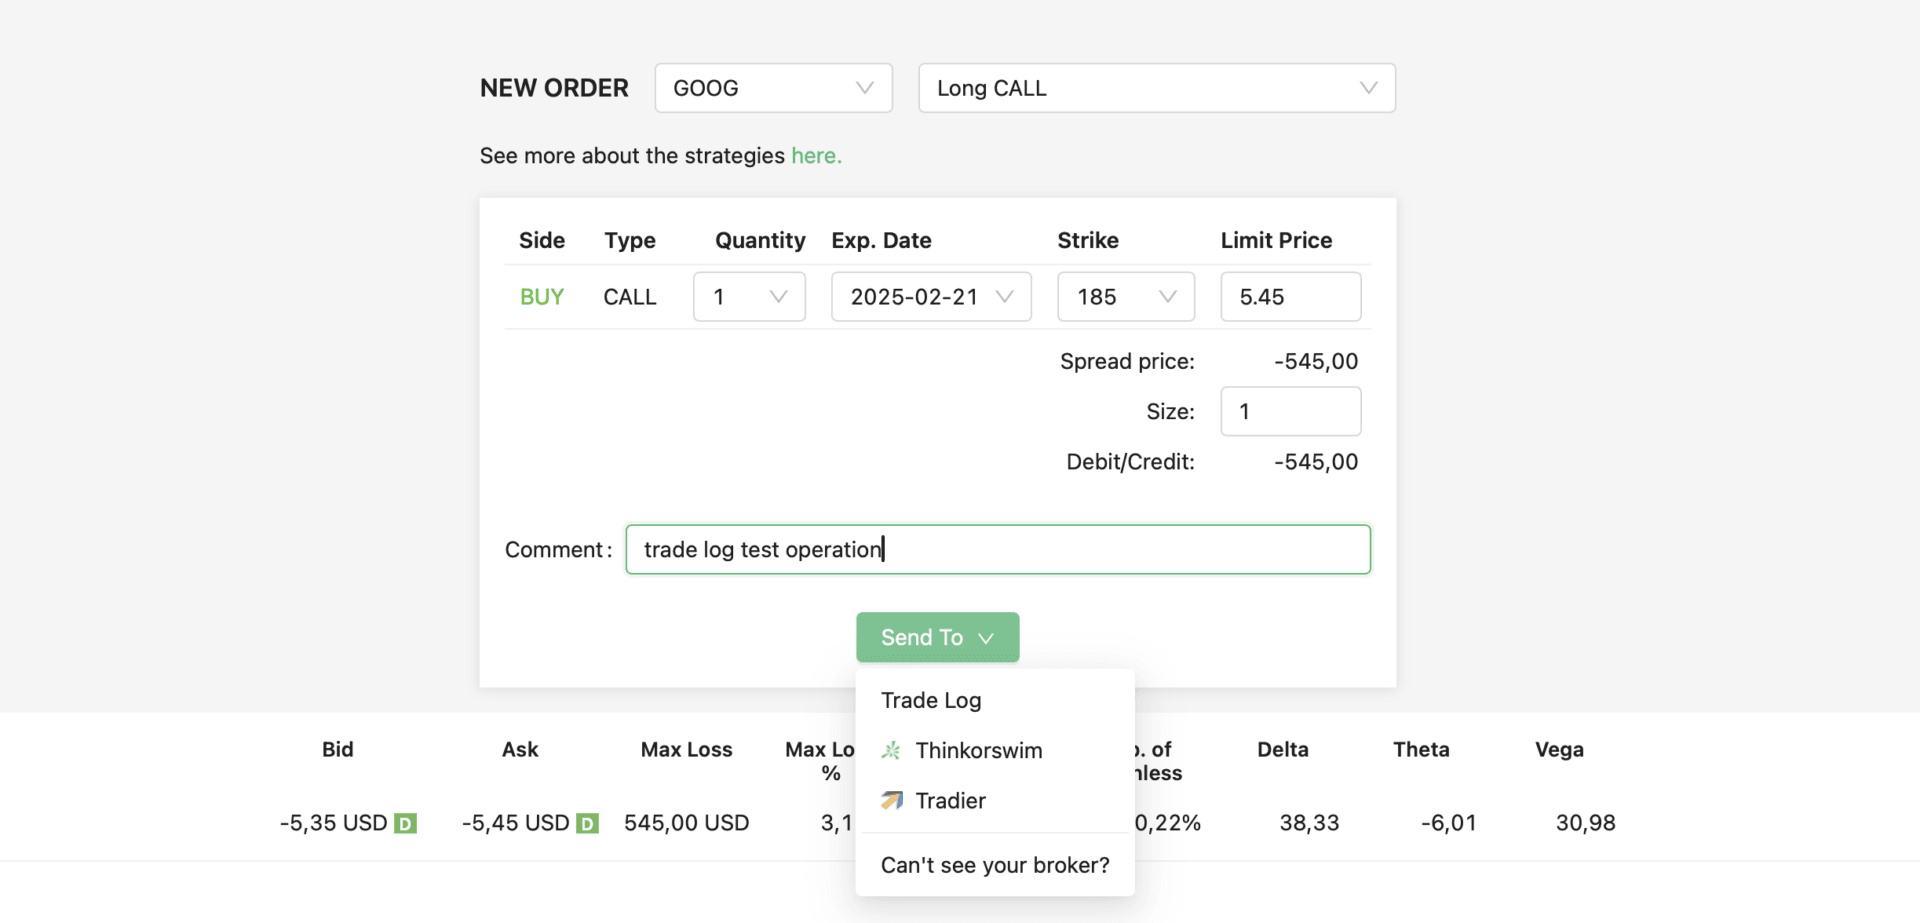Click the green D badge under Bid

point(405,824)
